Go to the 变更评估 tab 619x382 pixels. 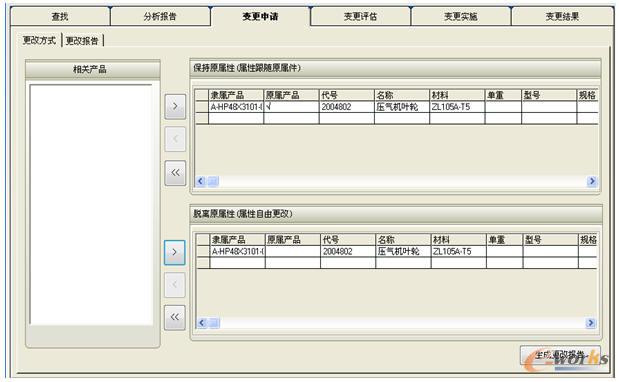(360, 17)
